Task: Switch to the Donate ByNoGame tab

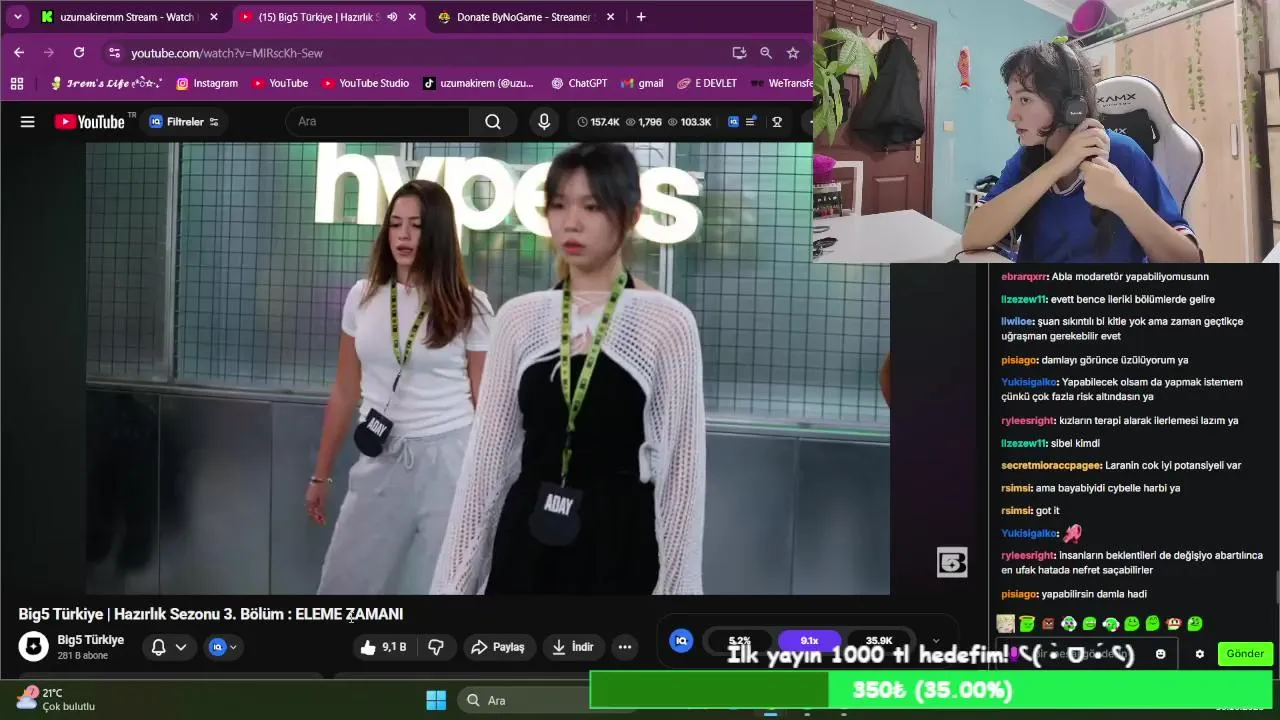Action: 524,17
